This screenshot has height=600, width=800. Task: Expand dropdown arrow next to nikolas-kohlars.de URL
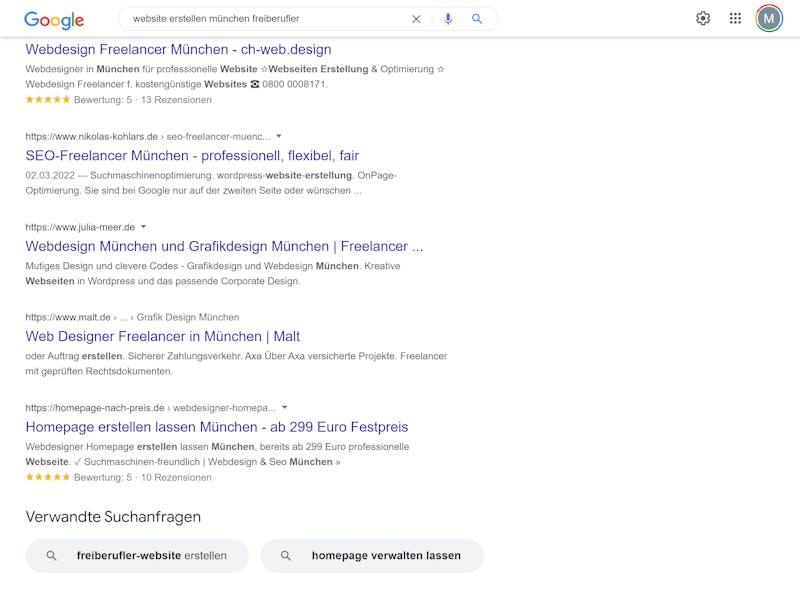pos(279,136)
